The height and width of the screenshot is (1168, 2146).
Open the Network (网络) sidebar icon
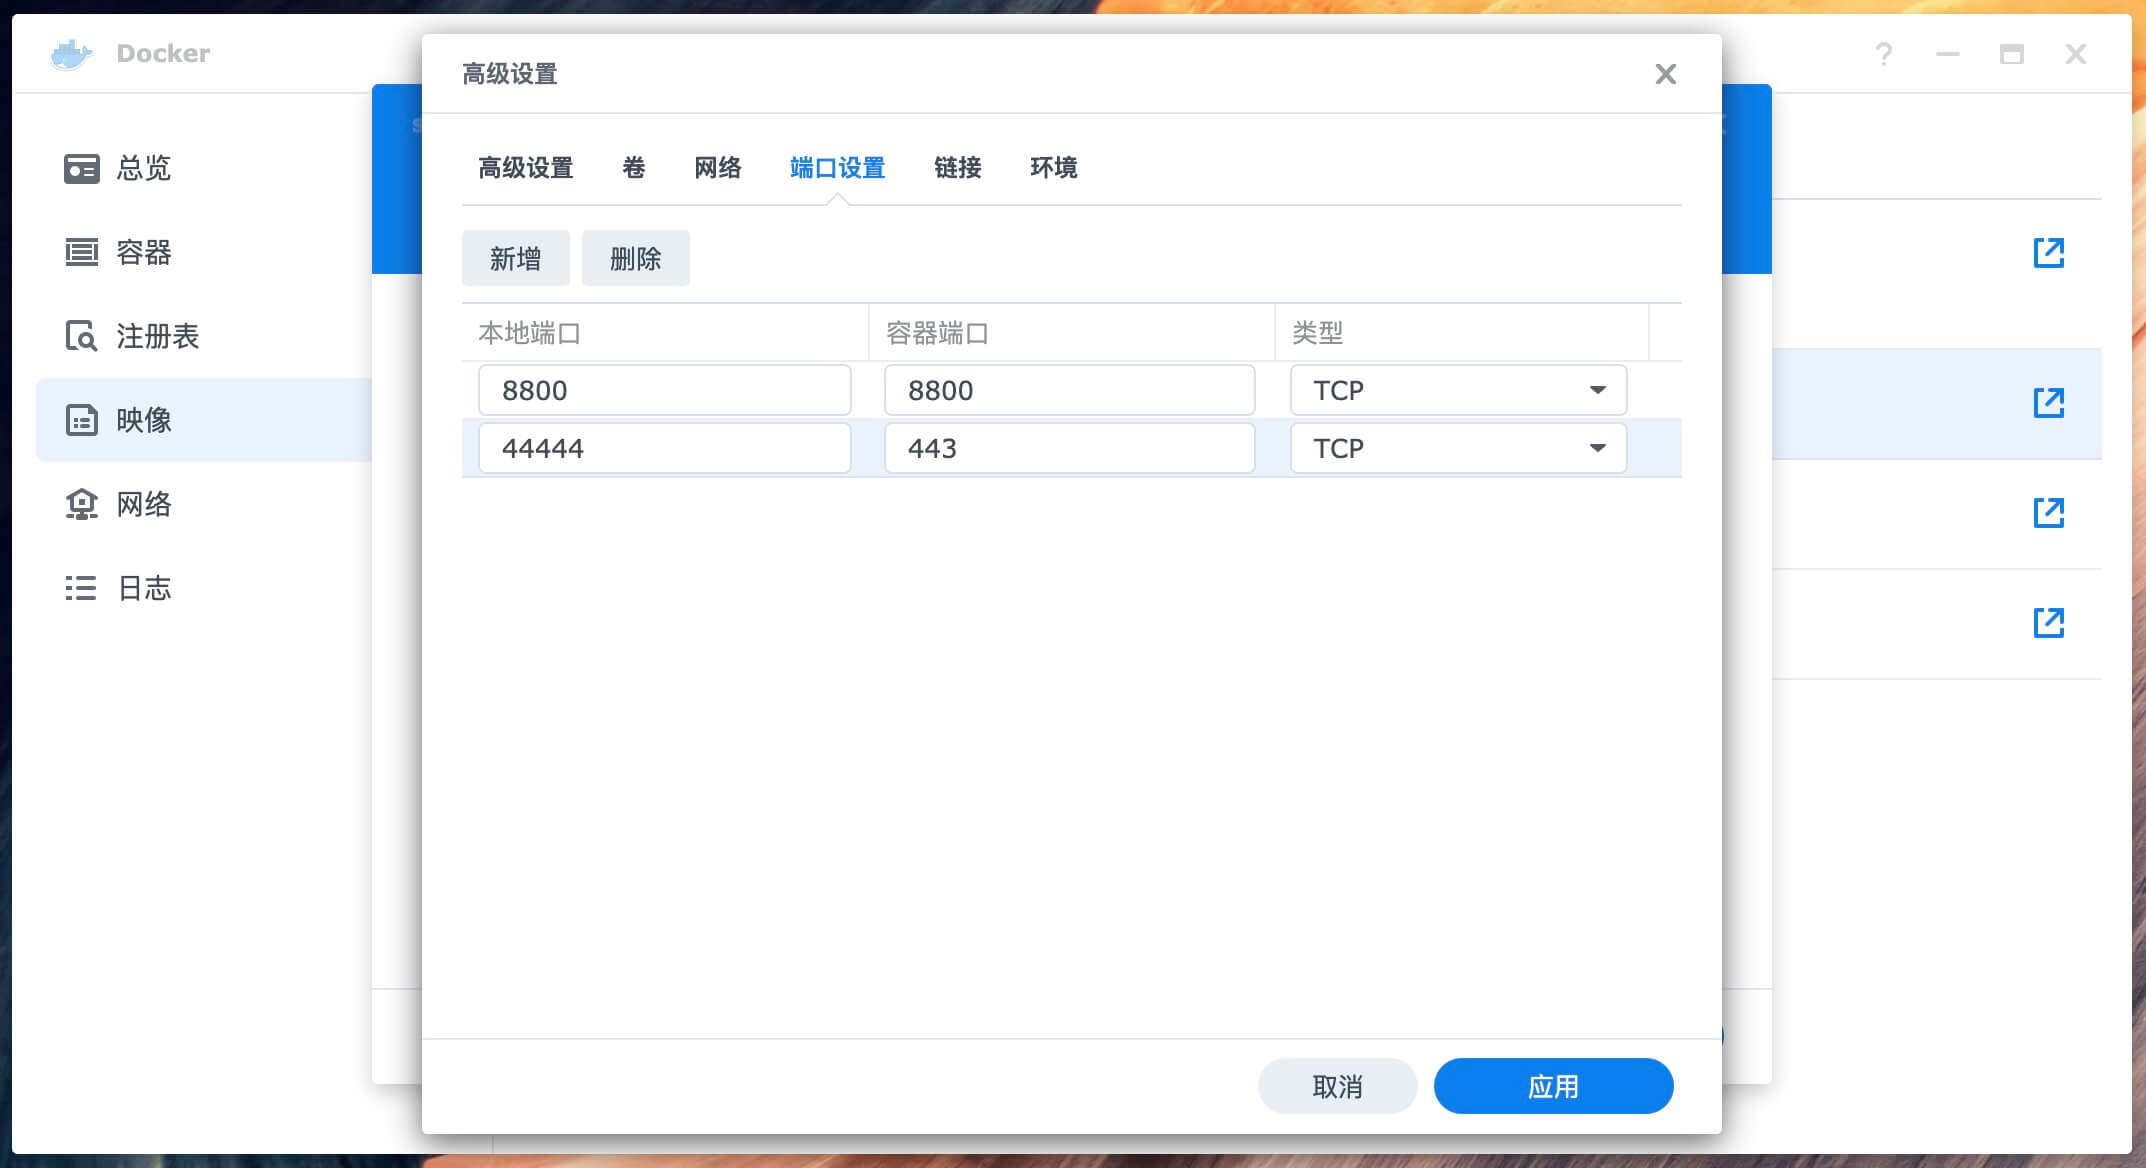(81, 504)
